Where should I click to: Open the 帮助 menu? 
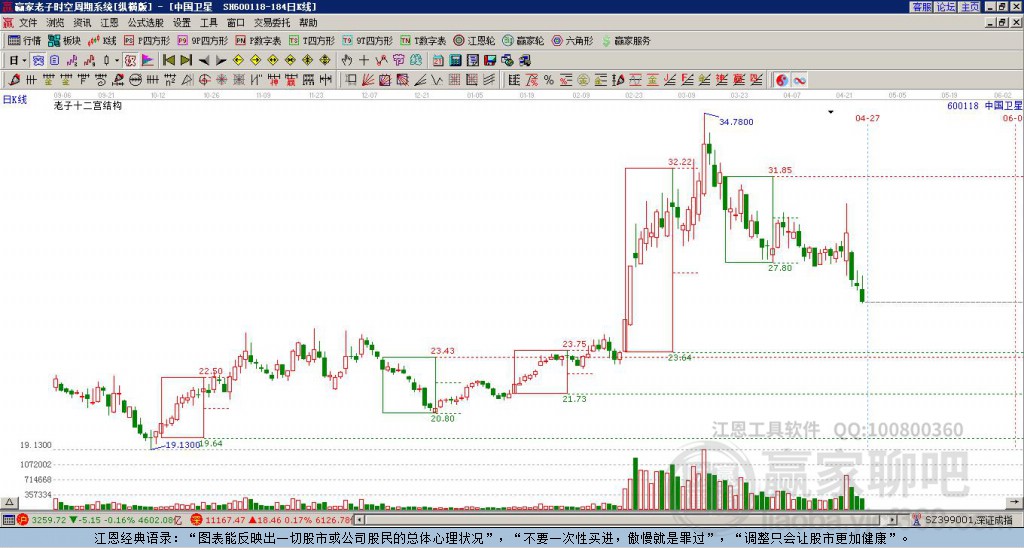coord(308,23)
